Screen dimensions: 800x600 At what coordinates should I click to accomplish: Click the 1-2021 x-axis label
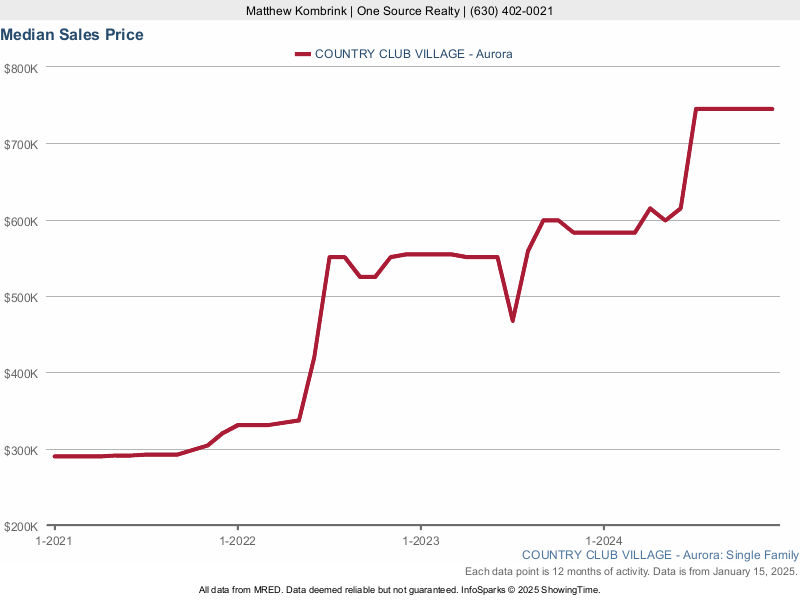click(54, 540)
